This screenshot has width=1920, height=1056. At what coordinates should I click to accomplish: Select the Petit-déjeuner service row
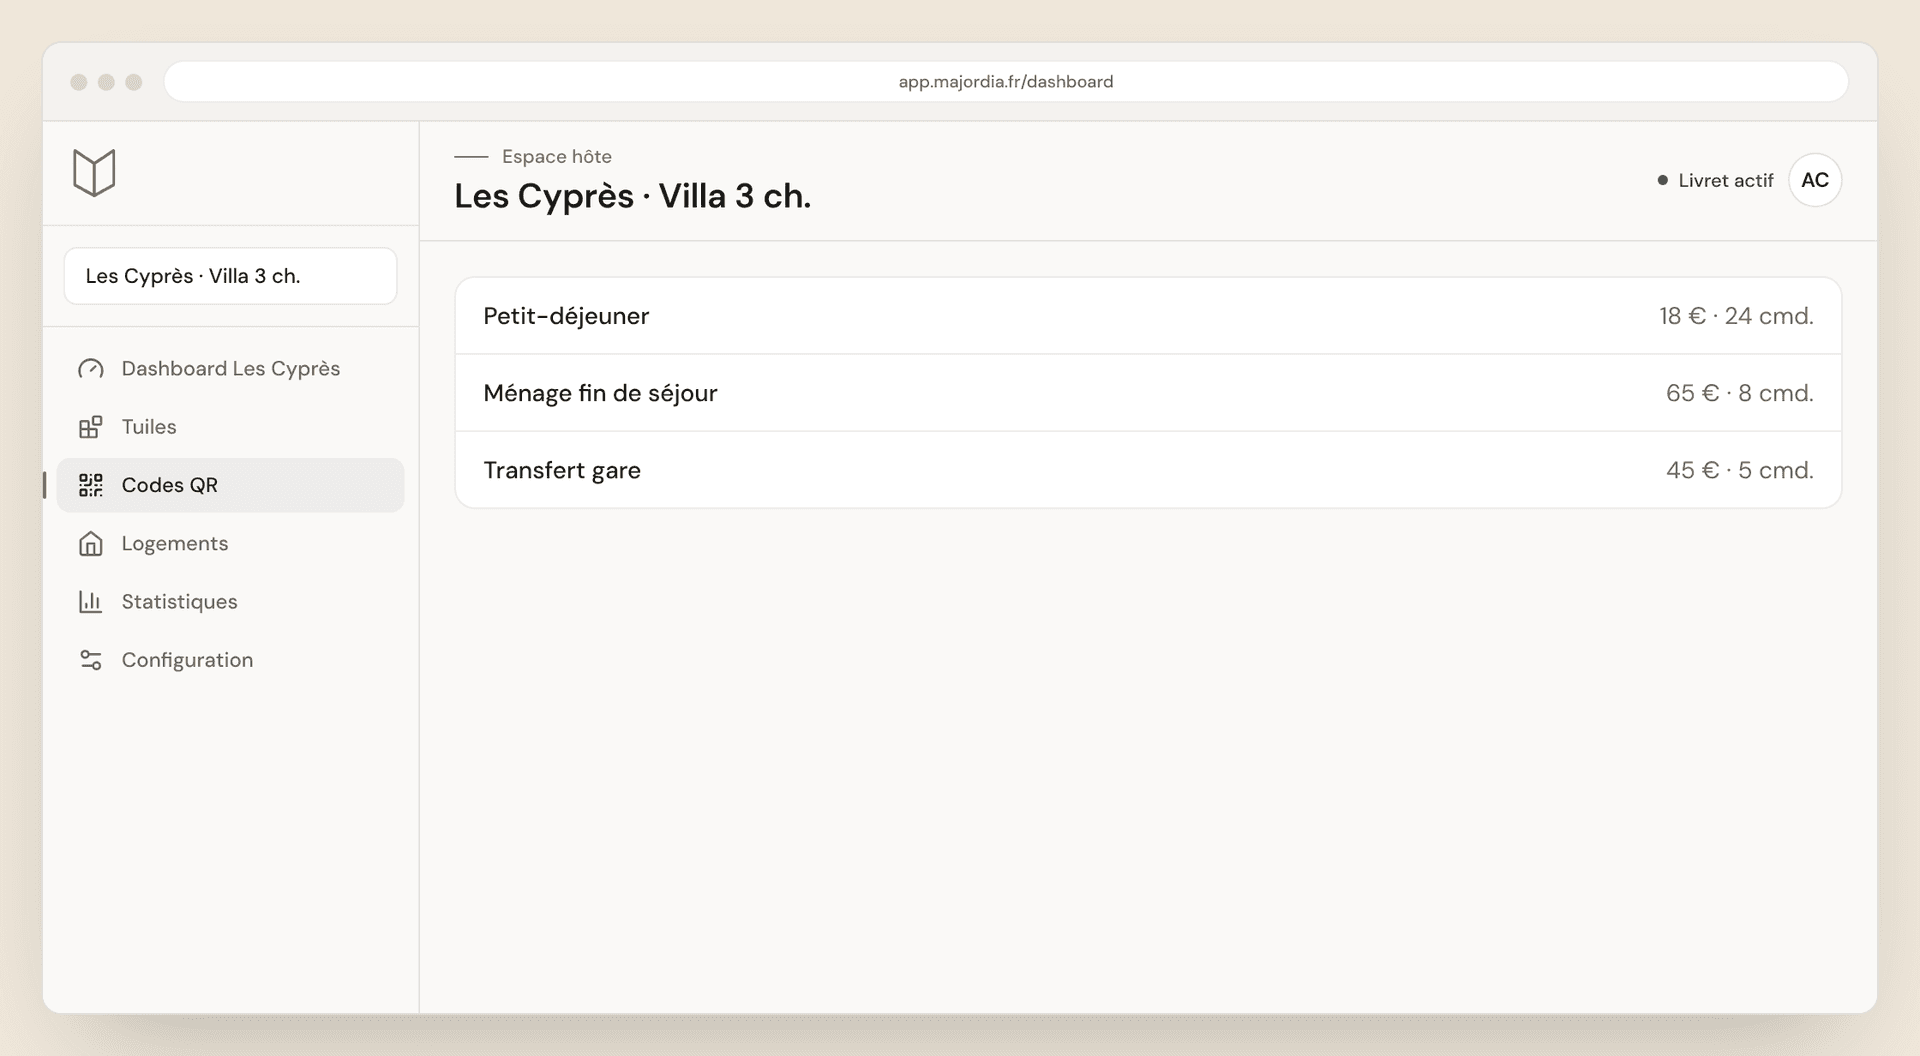tap(1148, 316)
